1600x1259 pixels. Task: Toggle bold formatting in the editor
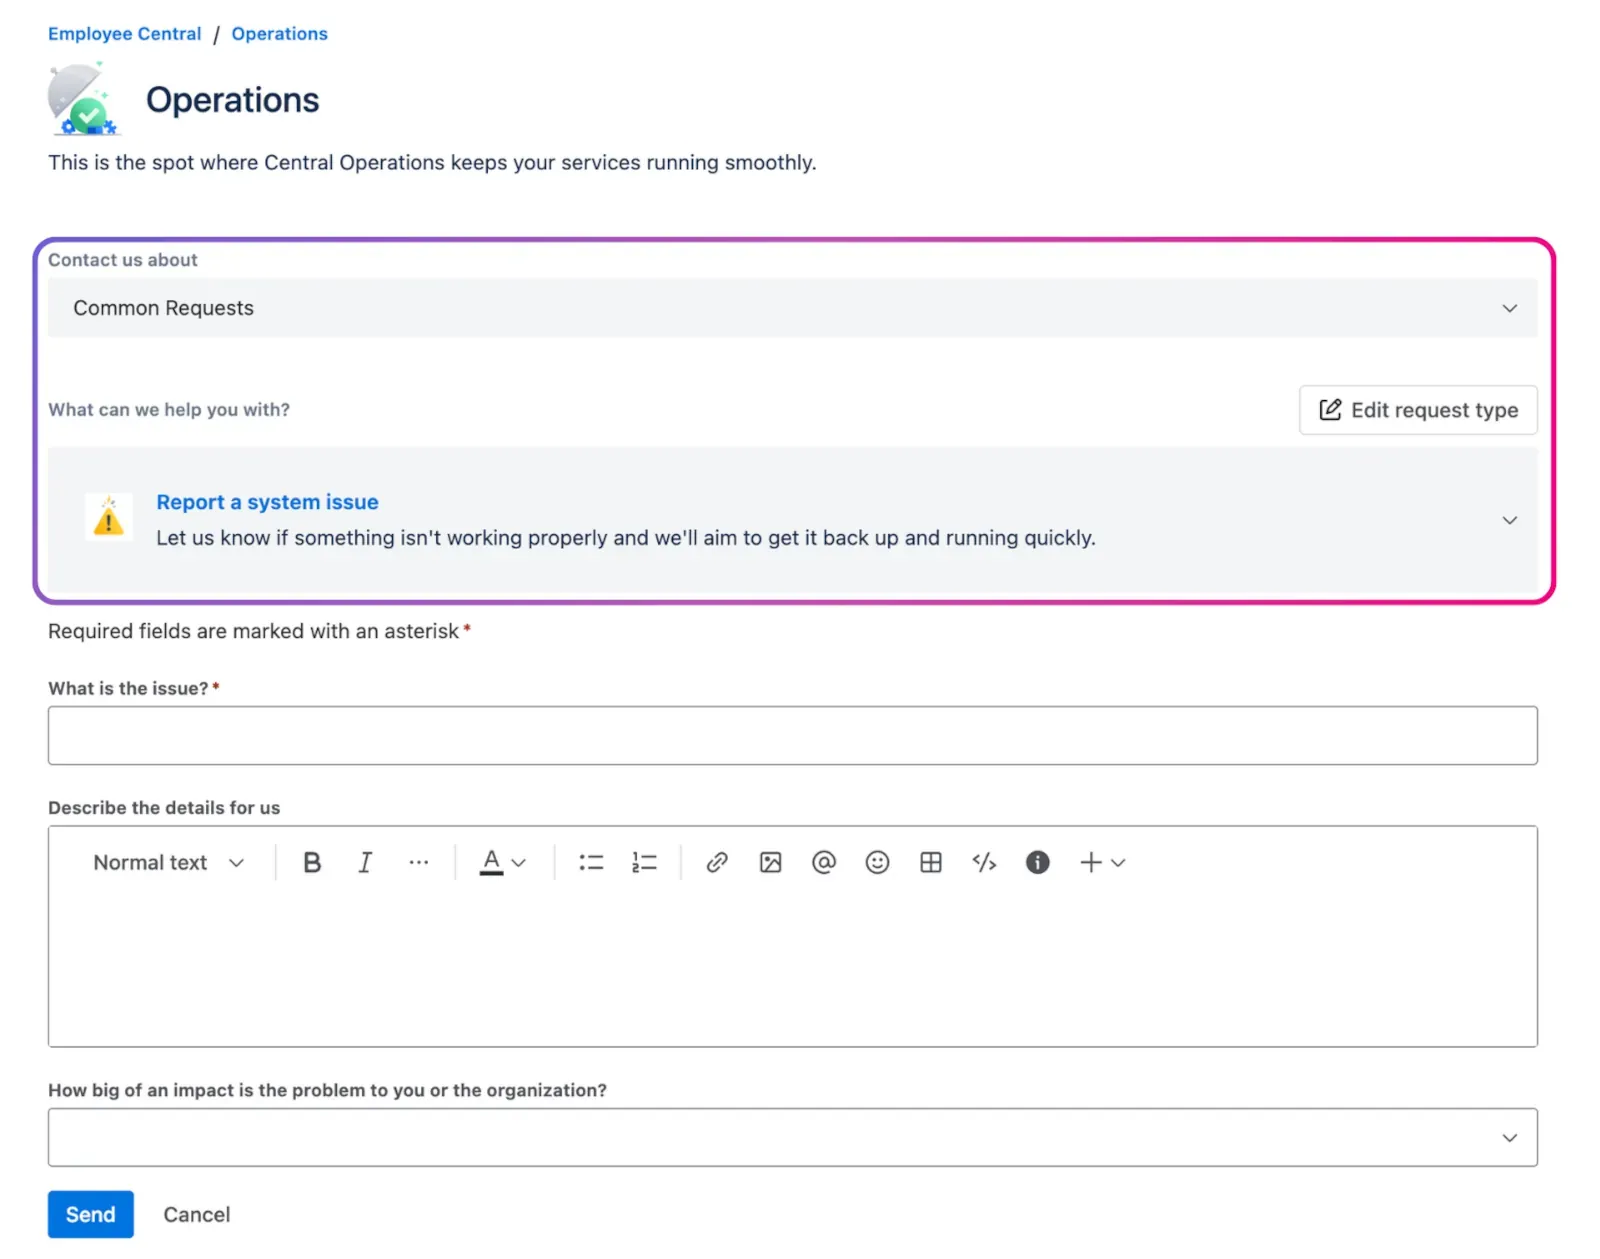312,862
